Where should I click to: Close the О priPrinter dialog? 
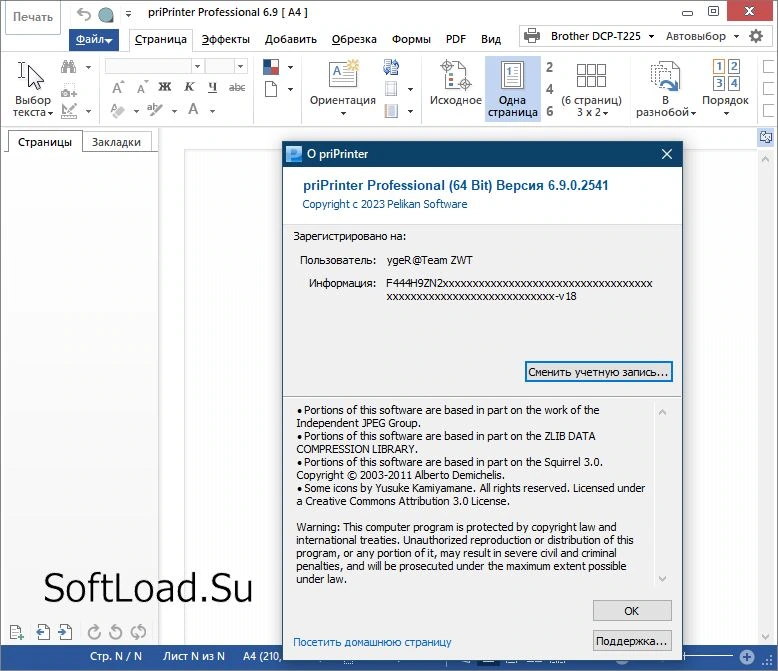pyautogui.click(x=667, y=154)
